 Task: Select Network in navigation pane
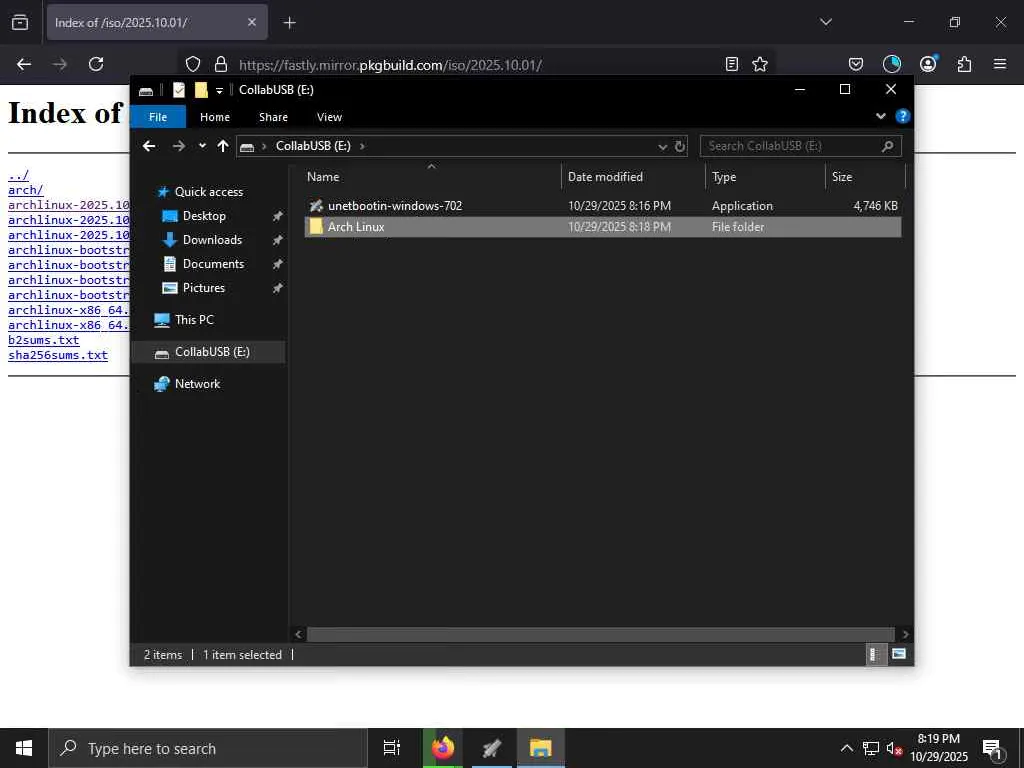point(197,384)
